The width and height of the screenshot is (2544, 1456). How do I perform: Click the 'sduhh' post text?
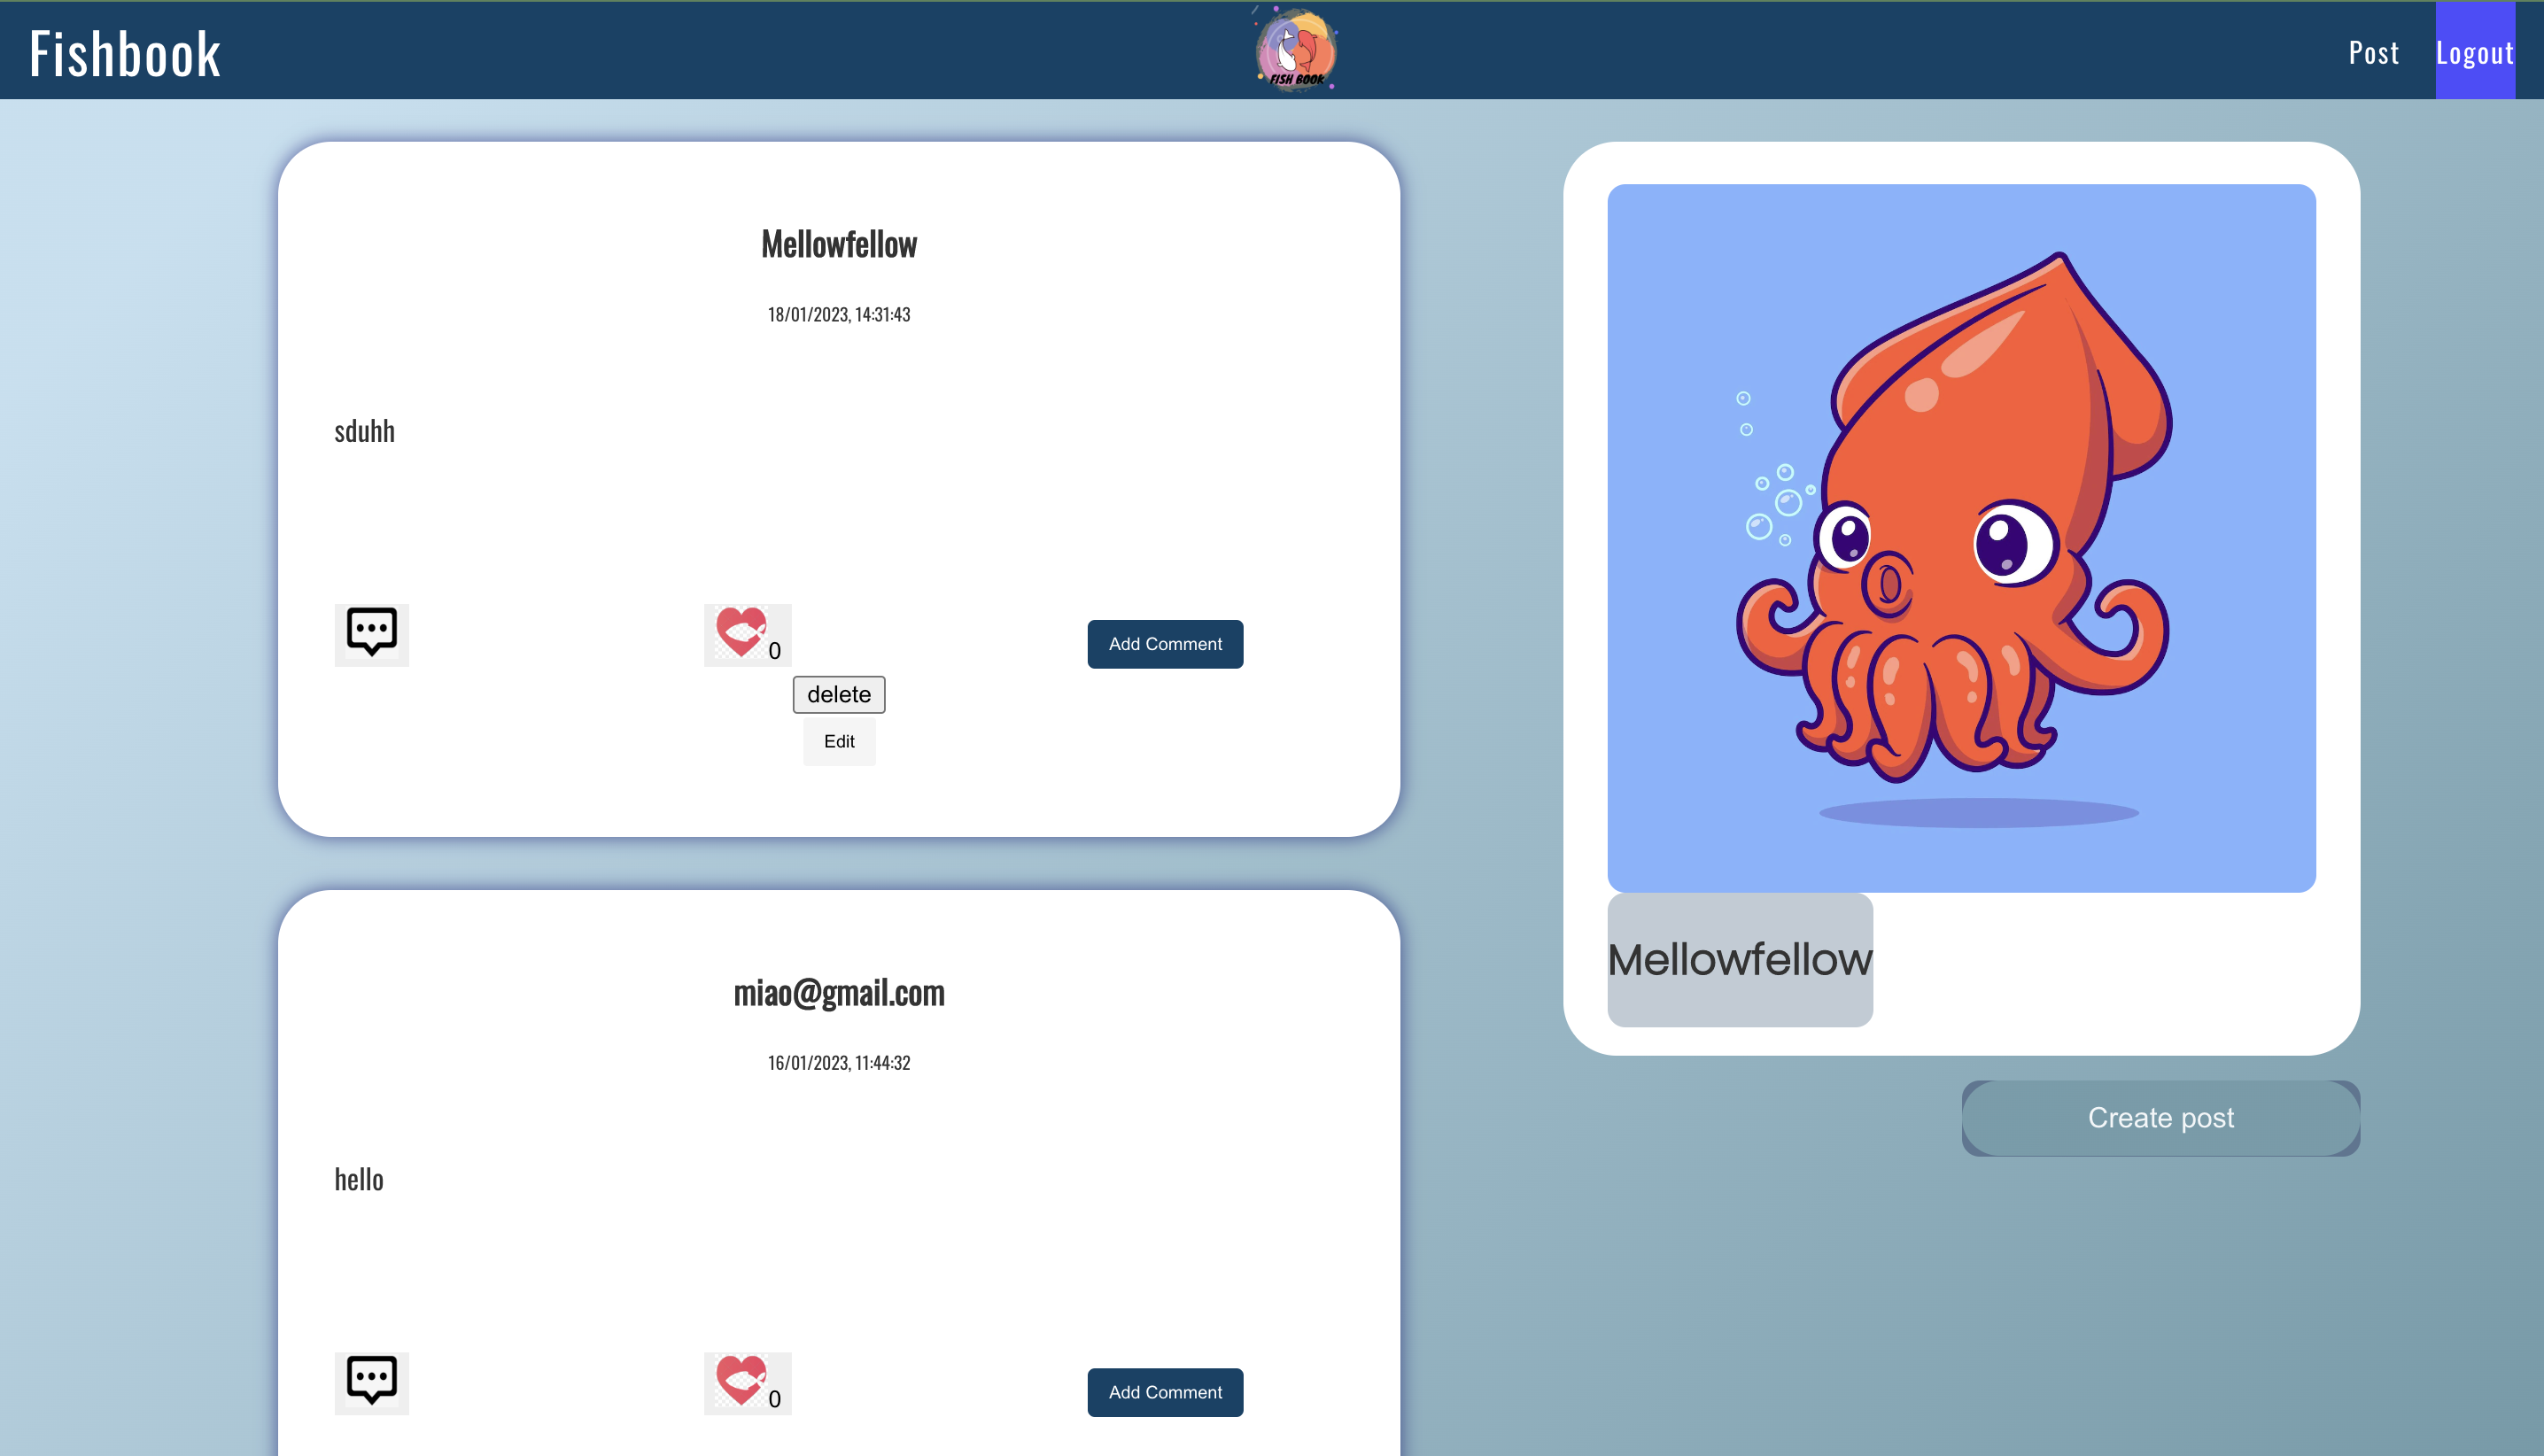tap(364, 431)
